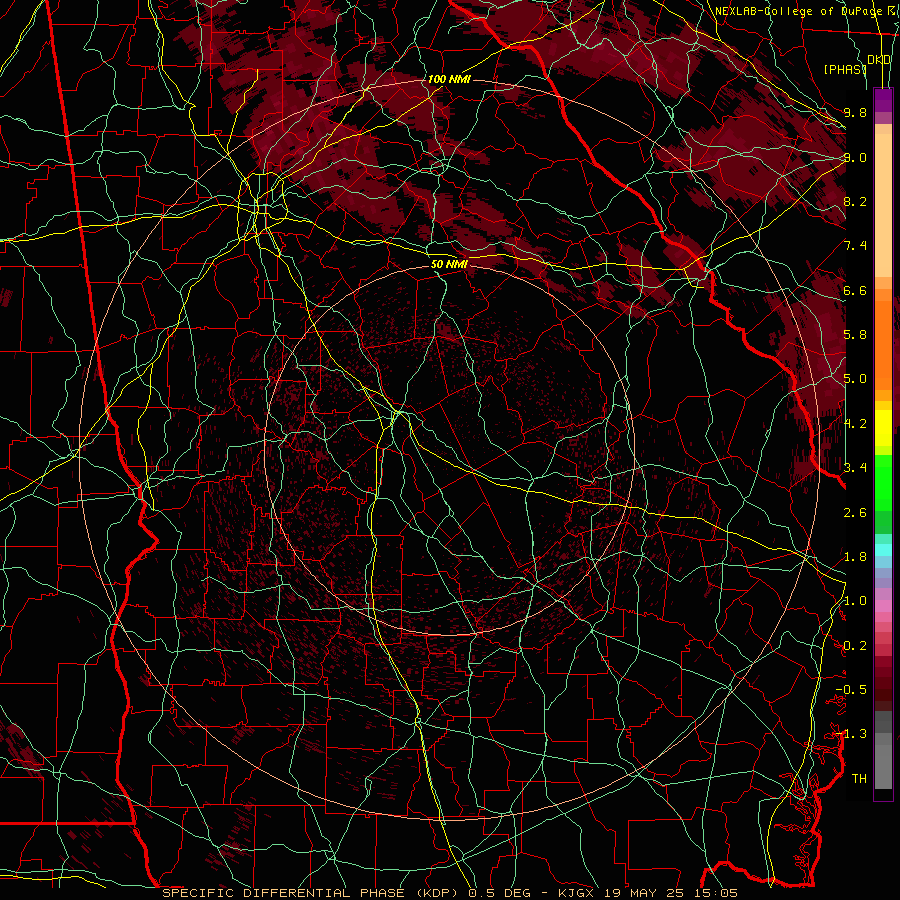This screenshot has width=900, height=900.
Task: Click the 7.4 legend value
Action: point(855,246)
